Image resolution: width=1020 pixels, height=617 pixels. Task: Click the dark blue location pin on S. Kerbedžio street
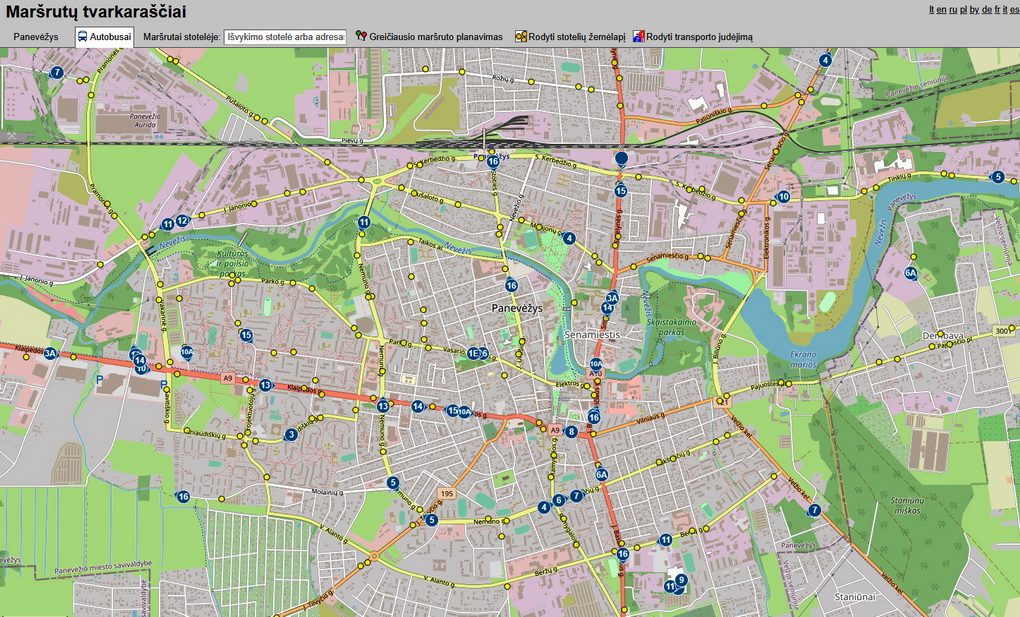[621, 158]
